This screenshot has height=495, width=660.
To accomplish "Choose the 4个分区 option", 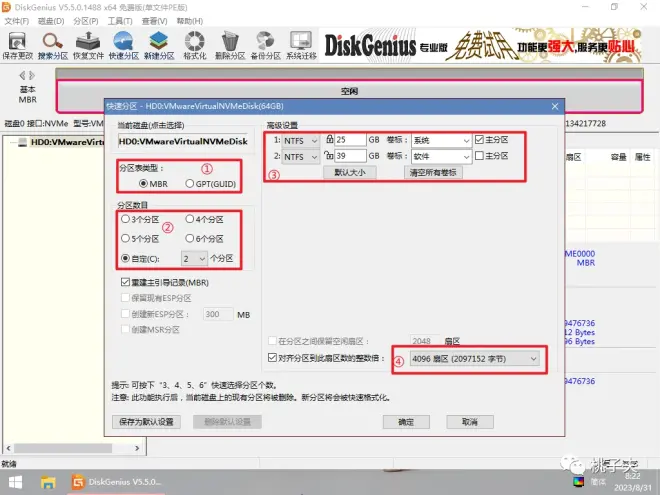I will pos(205,219).
